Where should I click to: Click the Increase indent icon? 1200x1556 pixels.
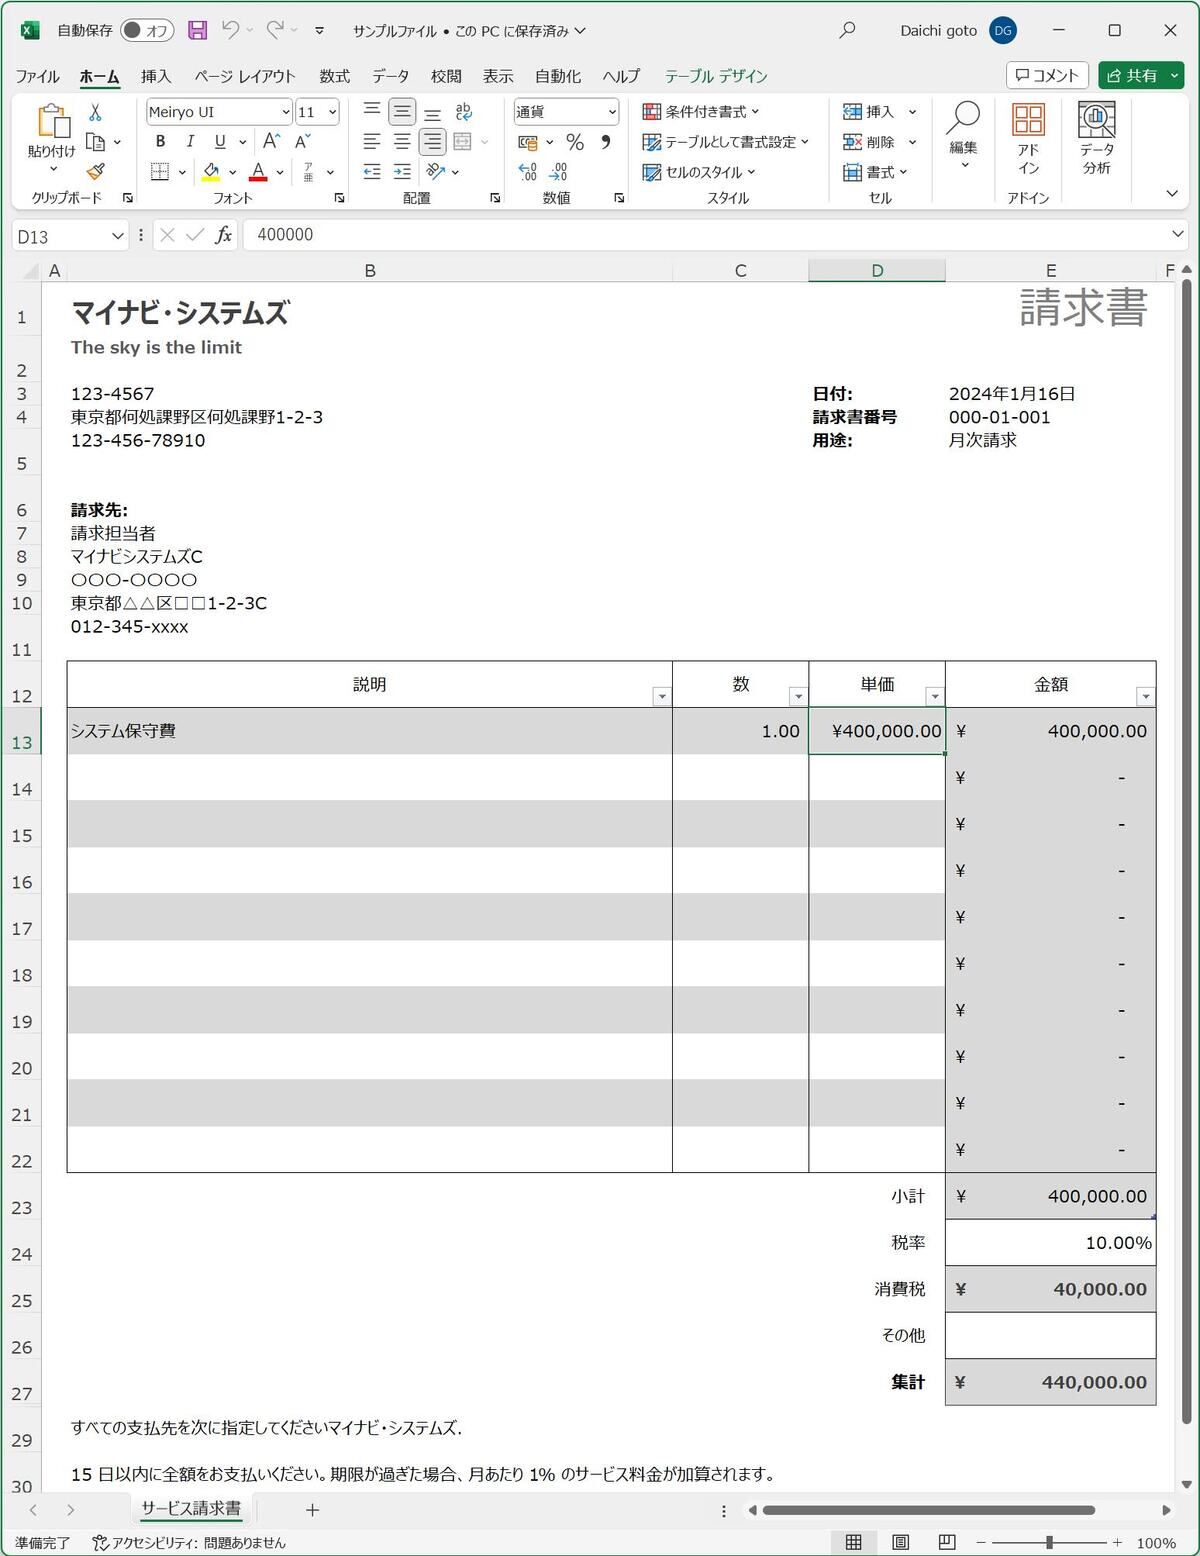402,172
